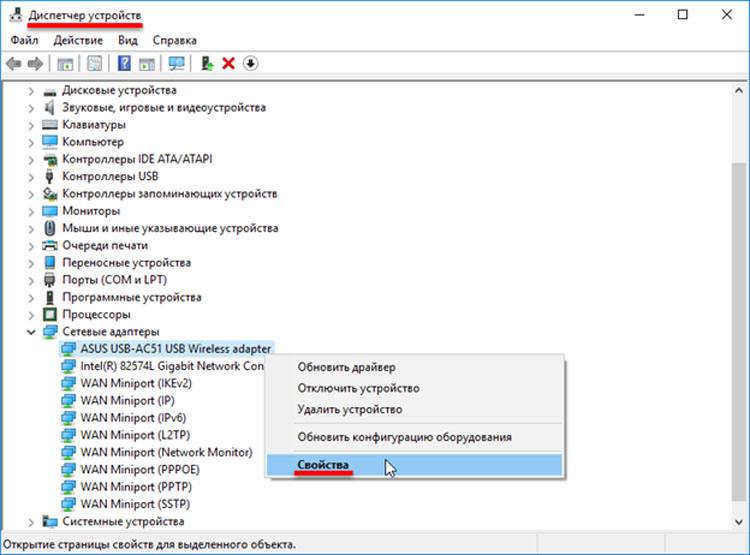Click the Мониторы category icon
The height and width of the screenshot is (555, 750).
coord(49,211)
